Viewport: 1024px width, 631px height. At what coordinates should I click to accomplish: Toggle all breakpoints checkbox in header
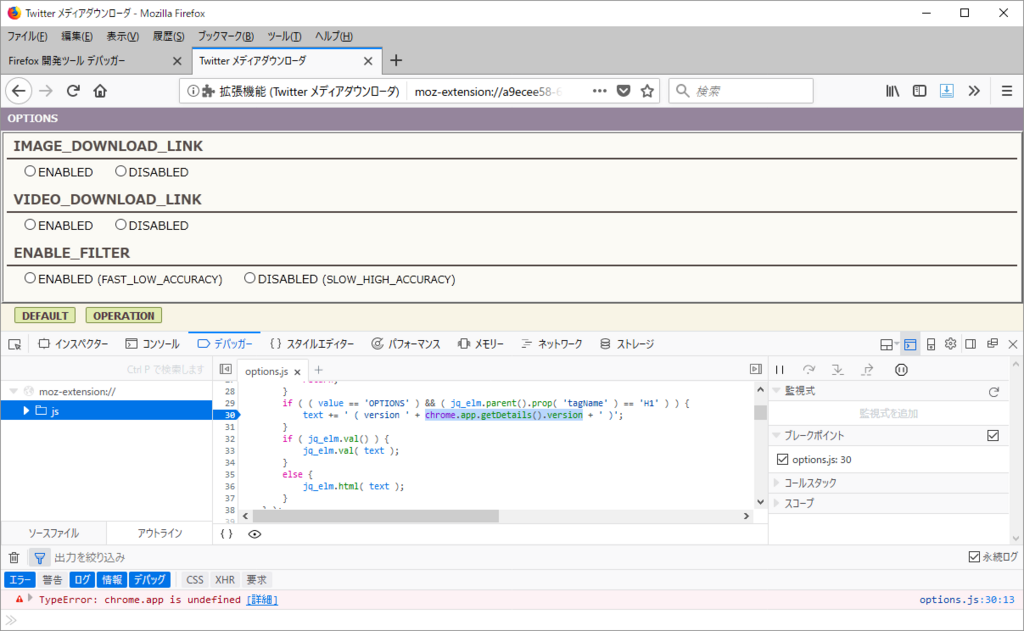click(x=993, y=435)
